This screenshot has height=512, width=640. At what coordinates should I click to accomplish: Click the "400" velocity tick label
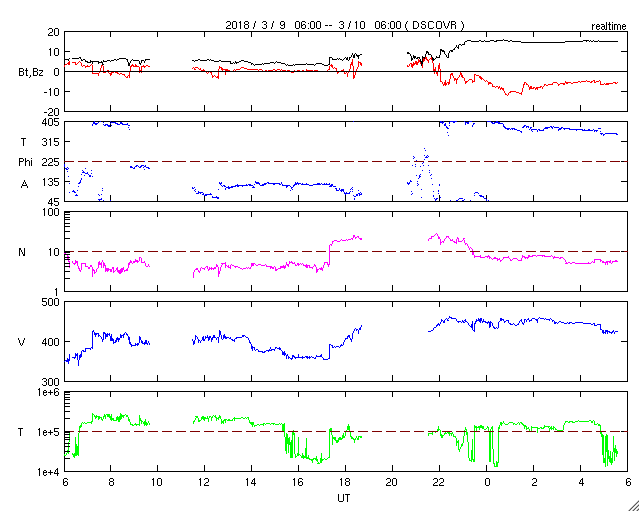pos(52,342)
